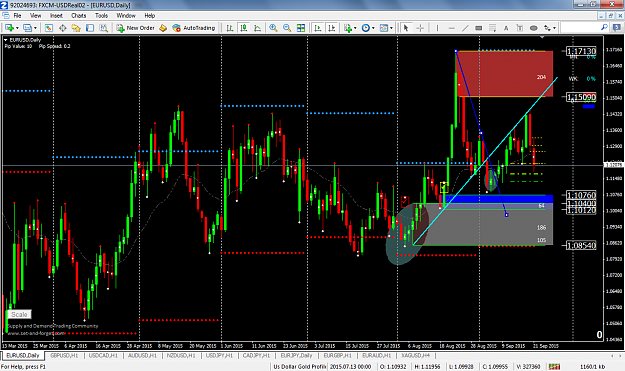625x371 pixels.
Task: Select the Cursor arrow tool
Action: pos(406,28)
